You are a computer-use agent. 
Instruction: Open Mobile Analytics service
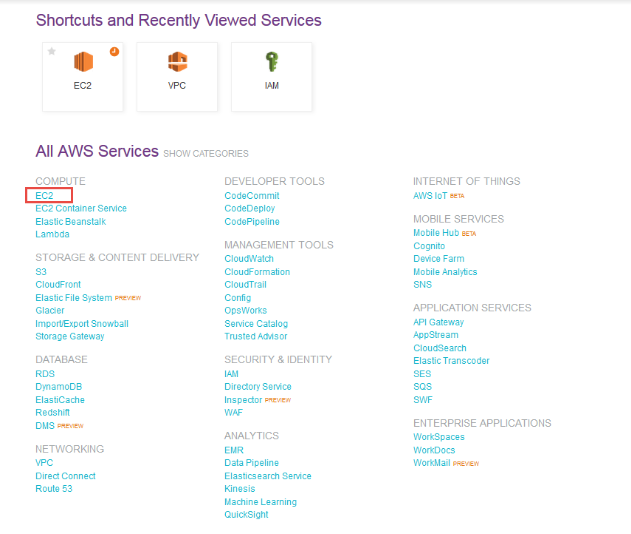445,272
